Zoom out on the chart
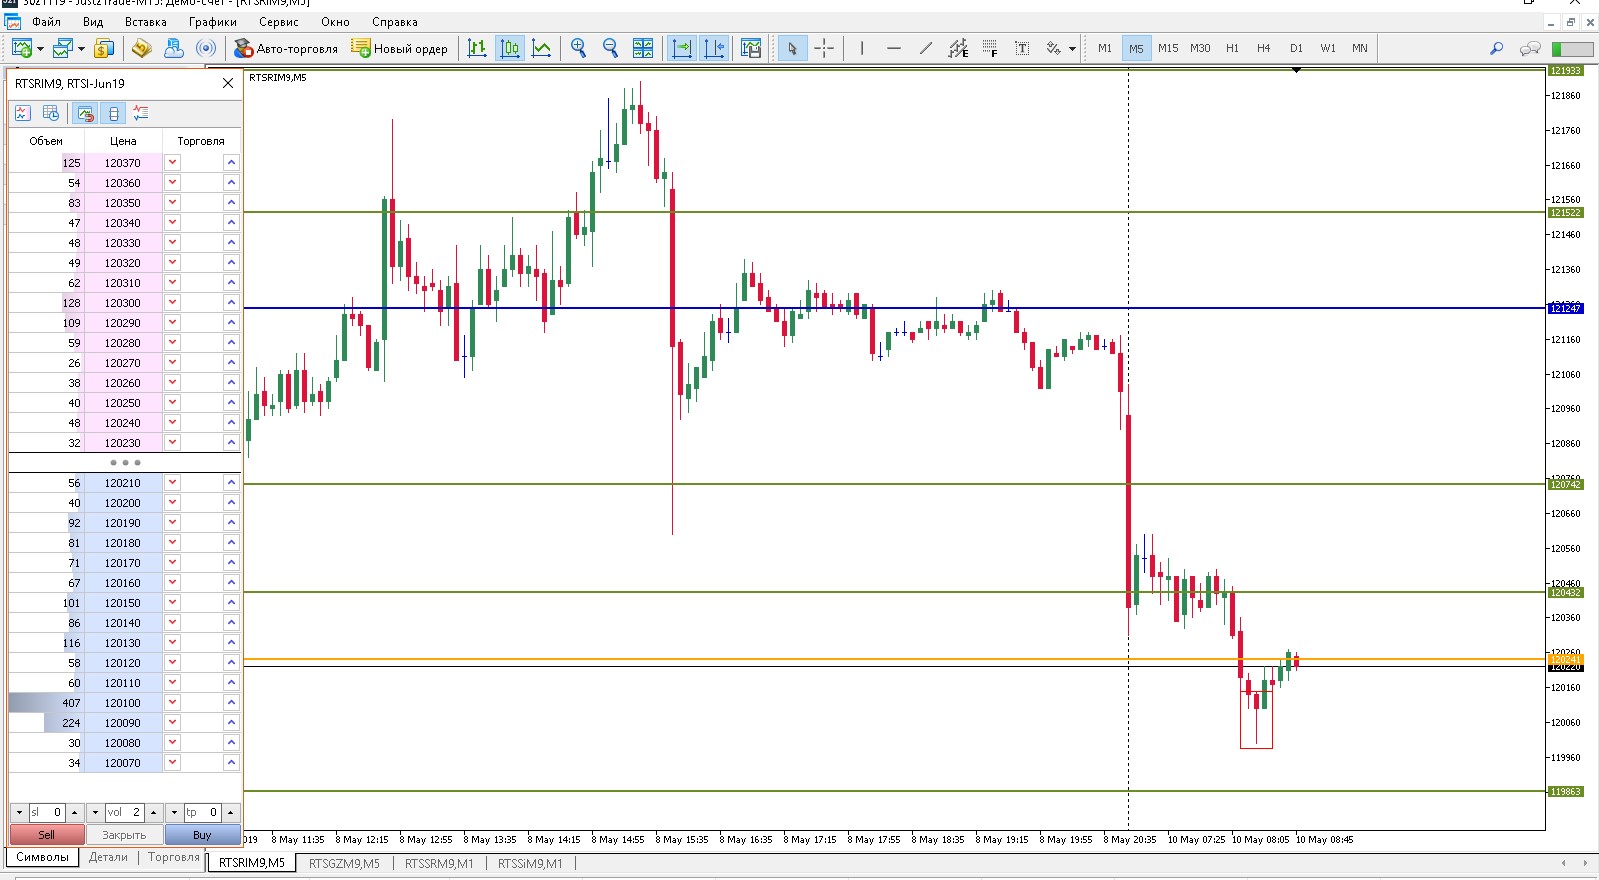 click(x=610, y=48)
